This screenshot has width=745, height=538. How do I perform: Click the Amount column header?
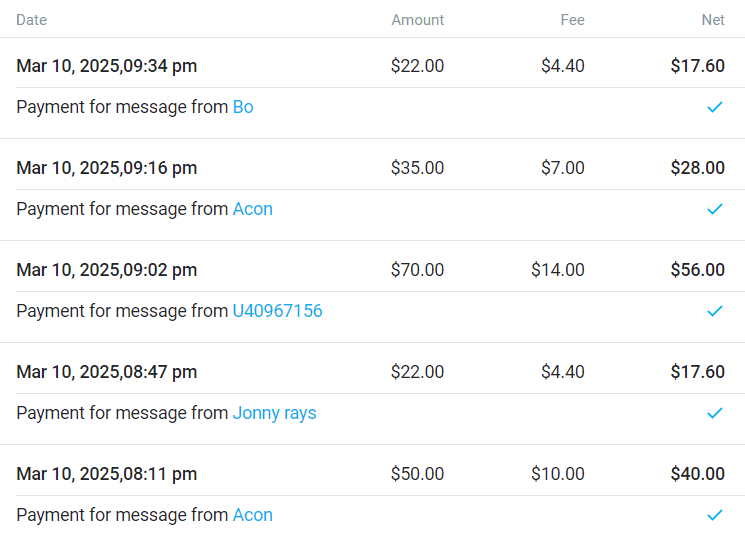[x=417, y=20]
